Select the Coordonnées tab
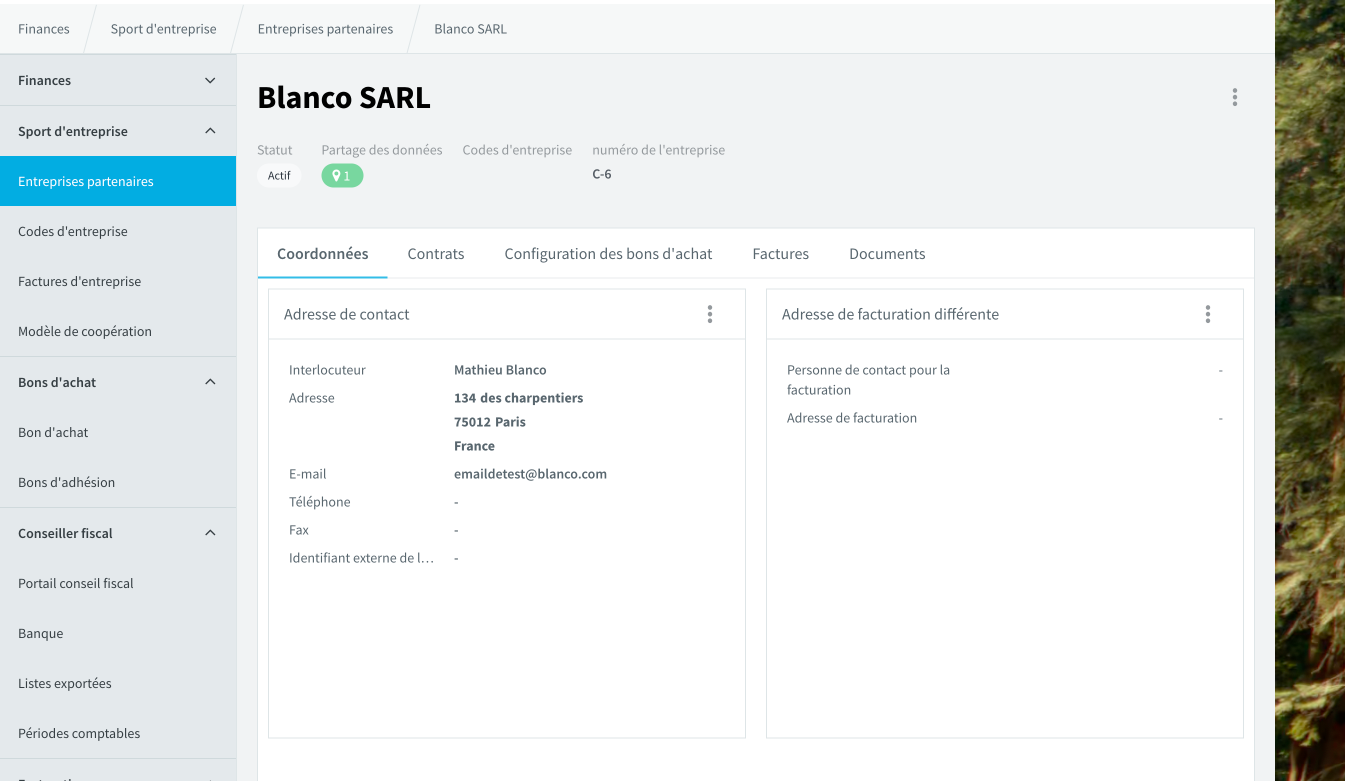The height and width of the screenshot is (781, 1345). 323,254
